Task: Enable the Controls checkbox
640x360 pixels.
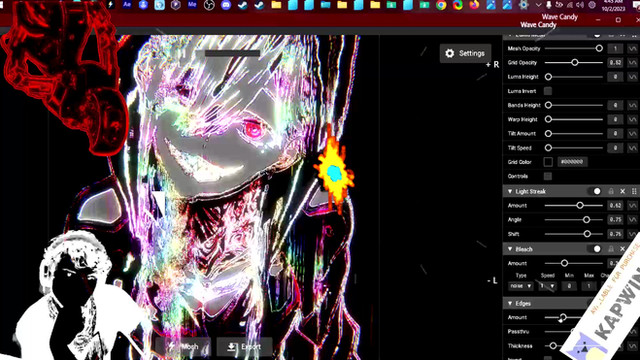Action: point(548,176)
